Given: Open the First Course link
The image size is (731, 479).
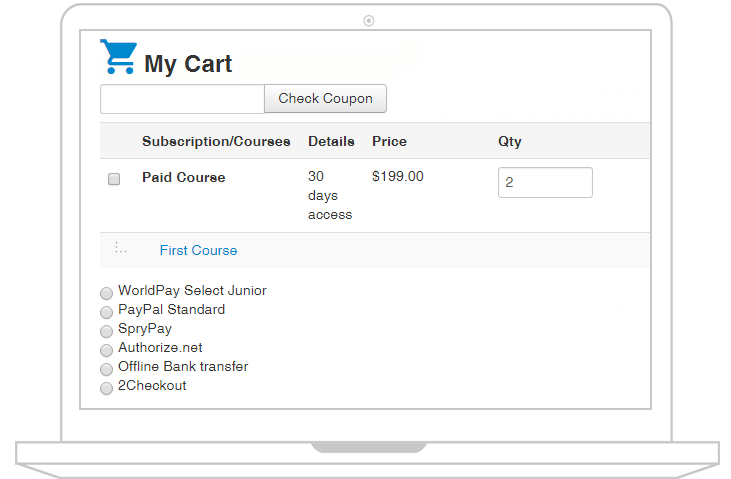Looking at the screenshot, I should [x=198, y=250].
